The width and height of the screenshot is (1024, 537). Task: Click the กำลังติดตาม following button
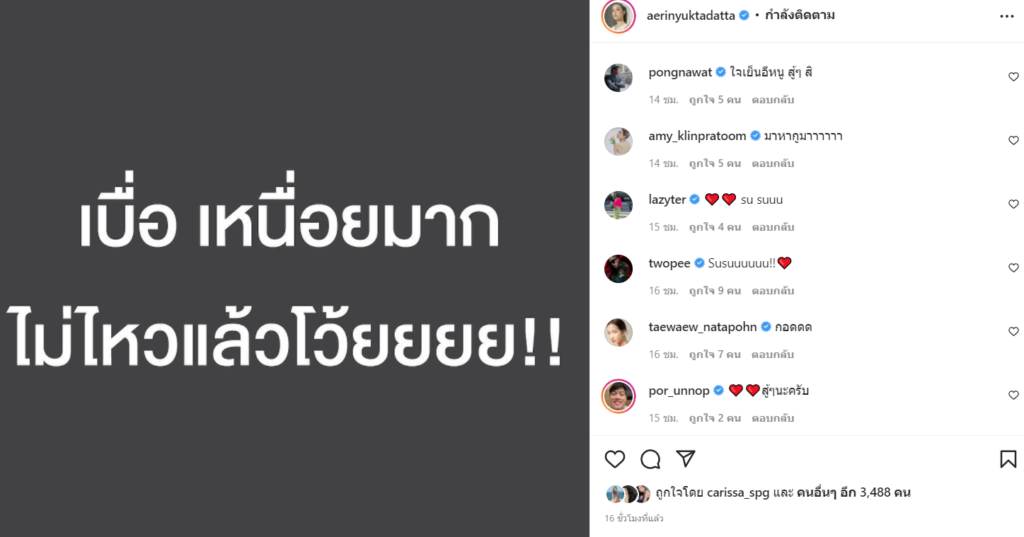(799, 15)
